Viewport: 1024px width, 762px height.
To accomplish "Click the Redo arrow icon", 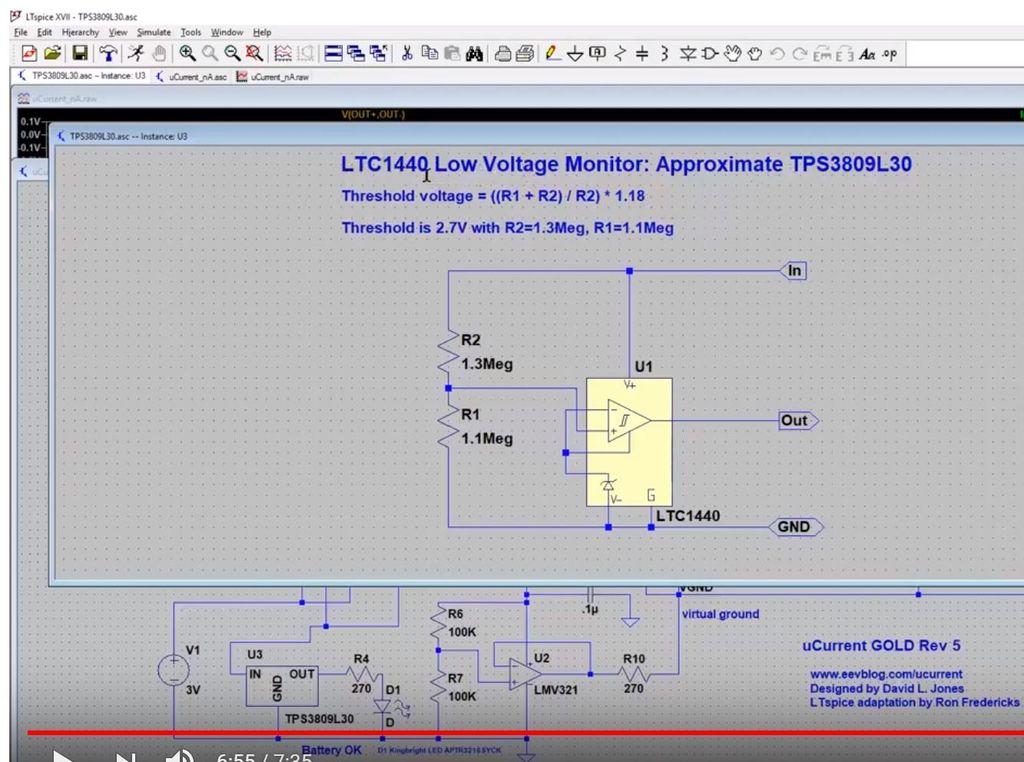I will pyautogui.click(x=799, y=54).
